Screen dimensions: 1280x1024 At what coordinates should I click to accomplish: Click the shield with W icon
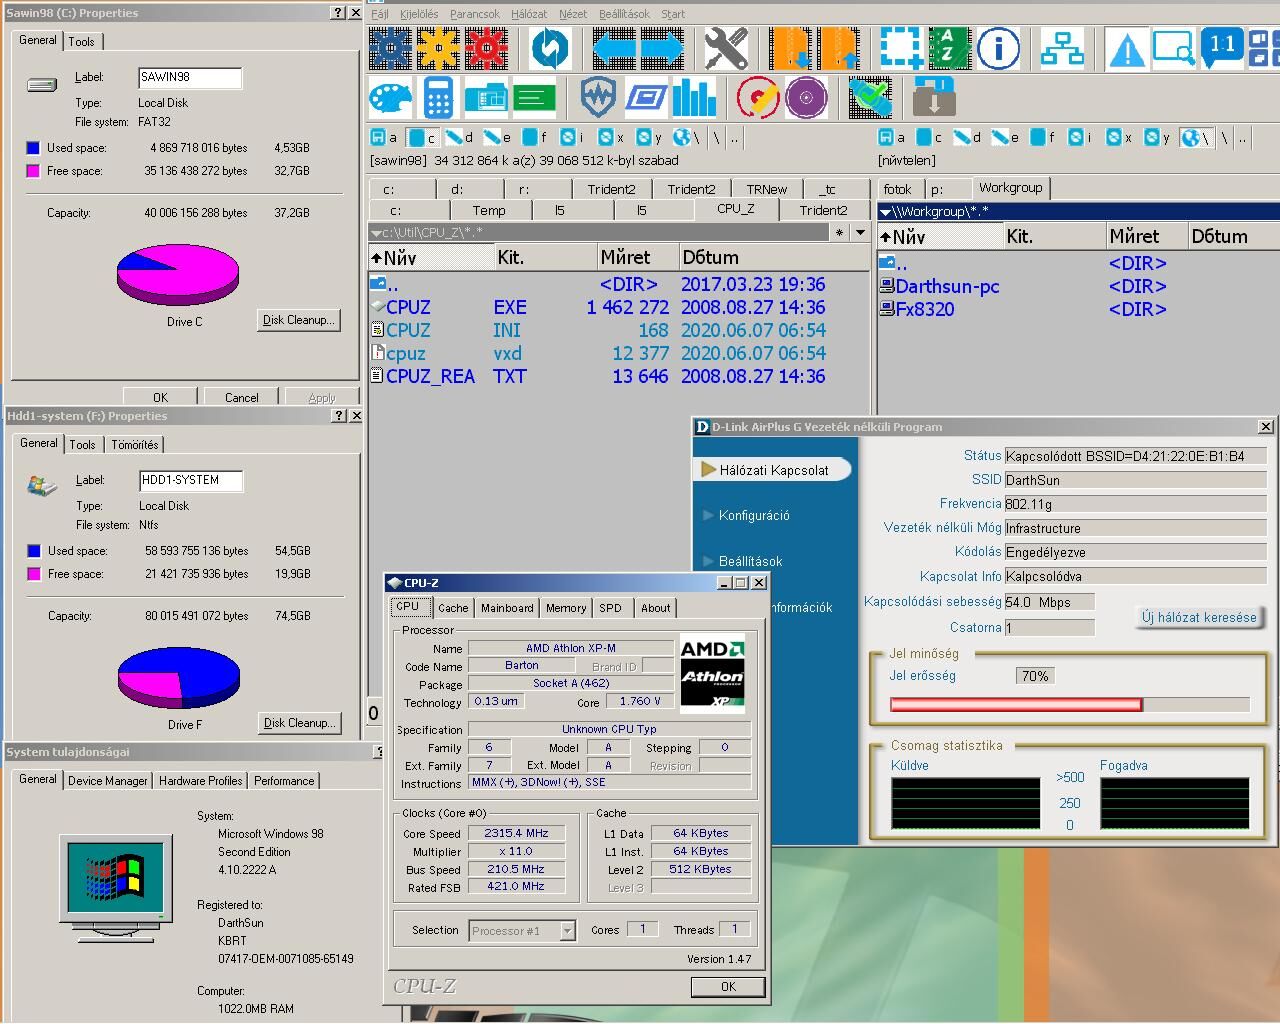[x=598, y=98]
